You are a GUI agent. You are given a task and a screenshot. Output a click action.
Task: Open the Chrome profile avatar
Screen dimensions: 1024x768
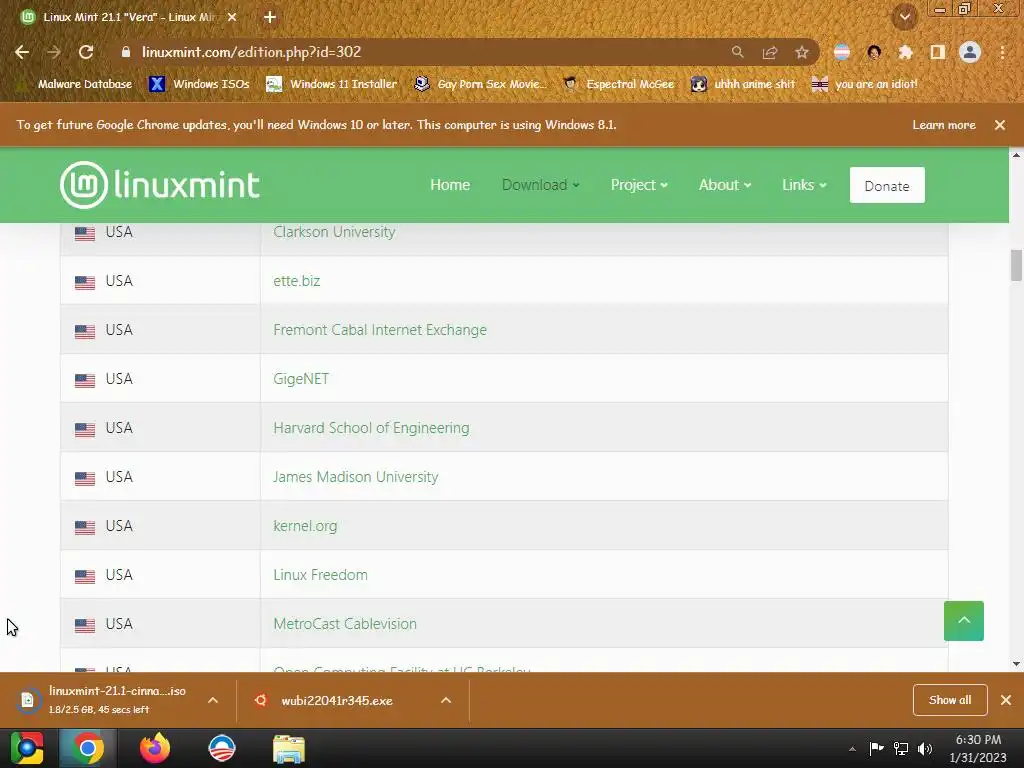pyautogui.click(x=970, y=52)
